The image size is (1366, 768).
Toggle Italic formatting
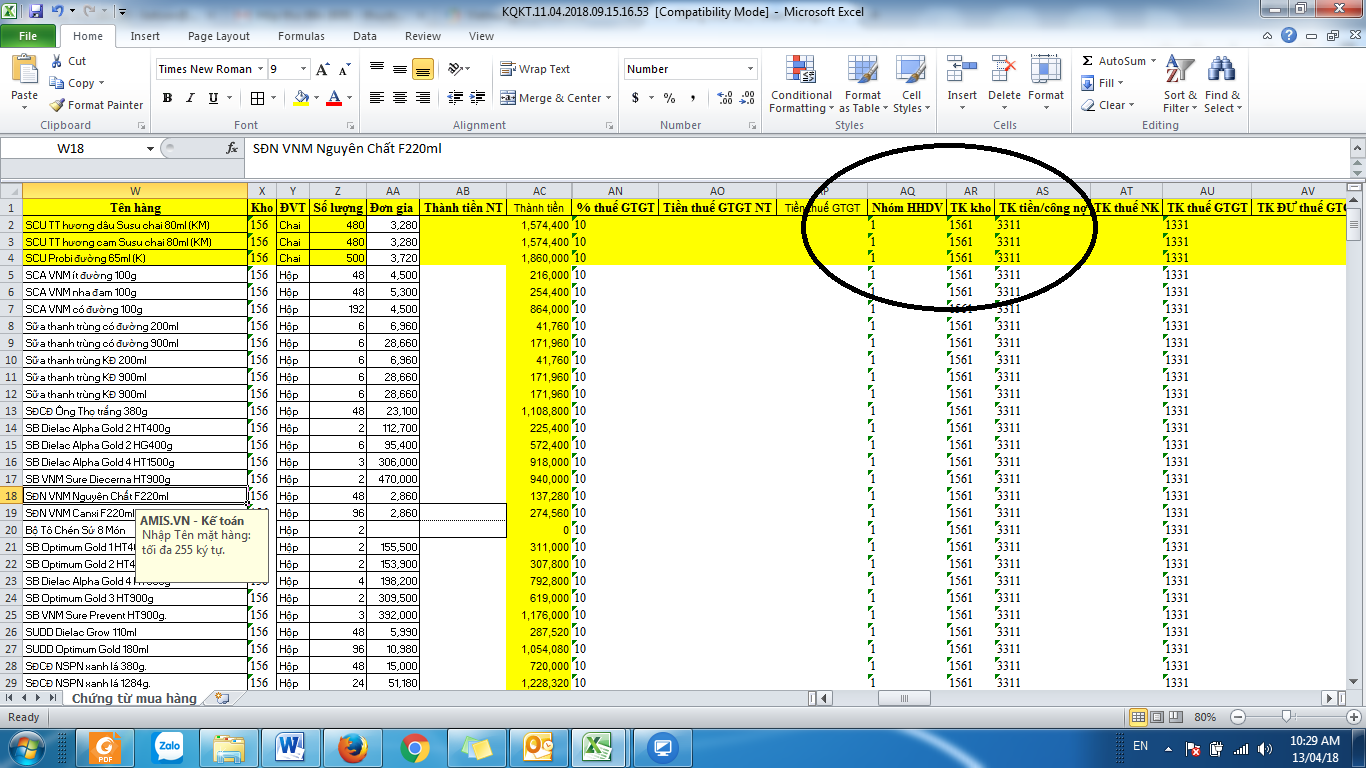(190, 98)
